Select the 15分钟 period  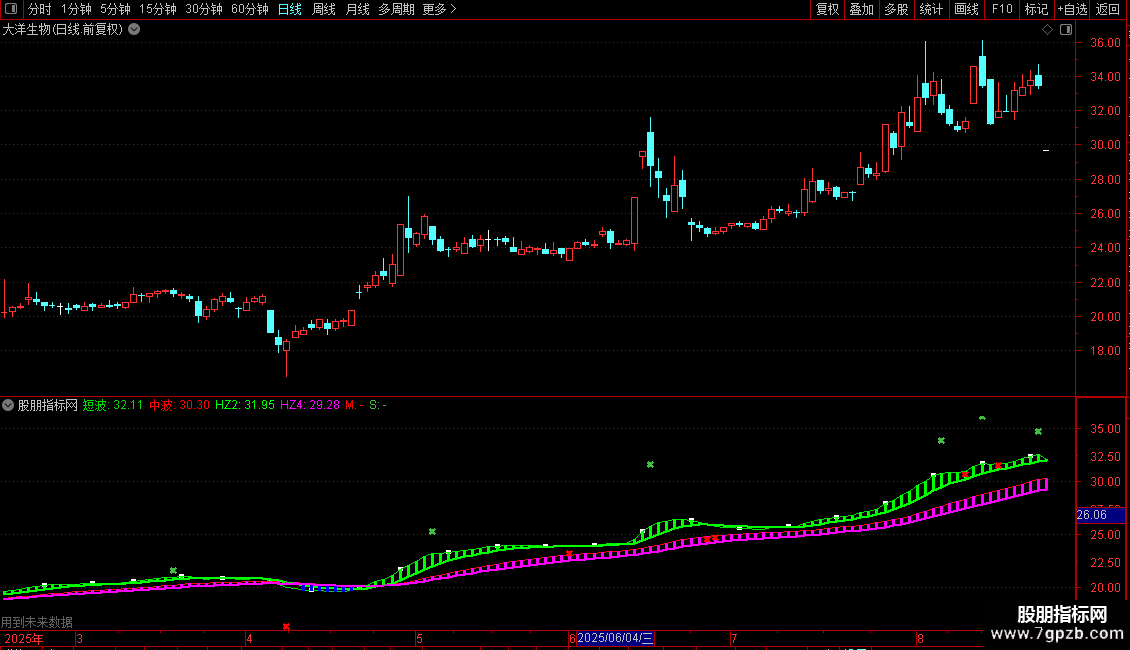pyautogui.click(x=158, y=9)
